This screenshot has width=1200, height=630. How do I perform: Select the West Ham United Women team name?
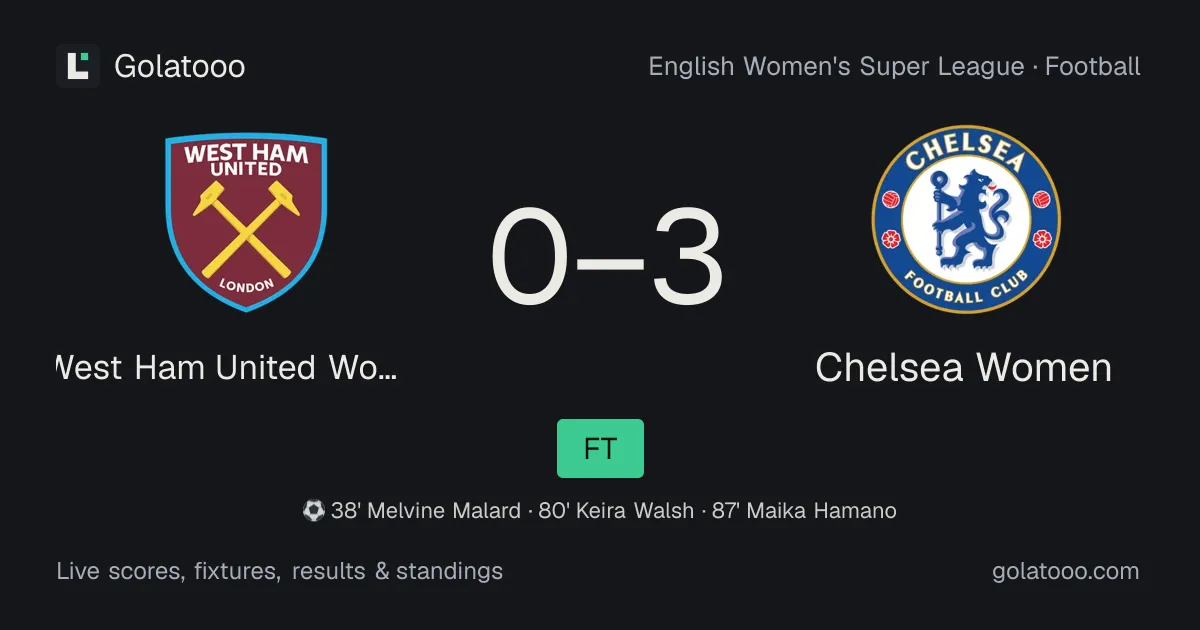(227, 368)
